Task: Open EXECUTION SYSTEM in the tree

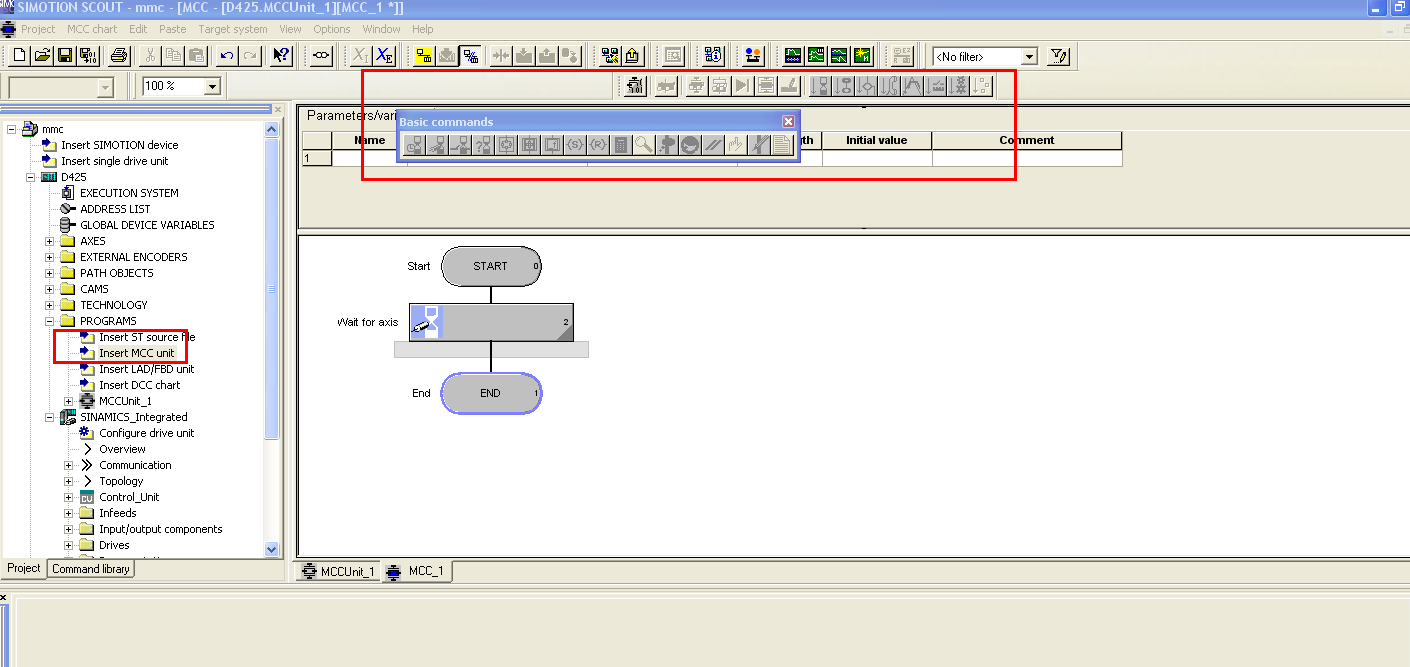Action: (129, 193)
